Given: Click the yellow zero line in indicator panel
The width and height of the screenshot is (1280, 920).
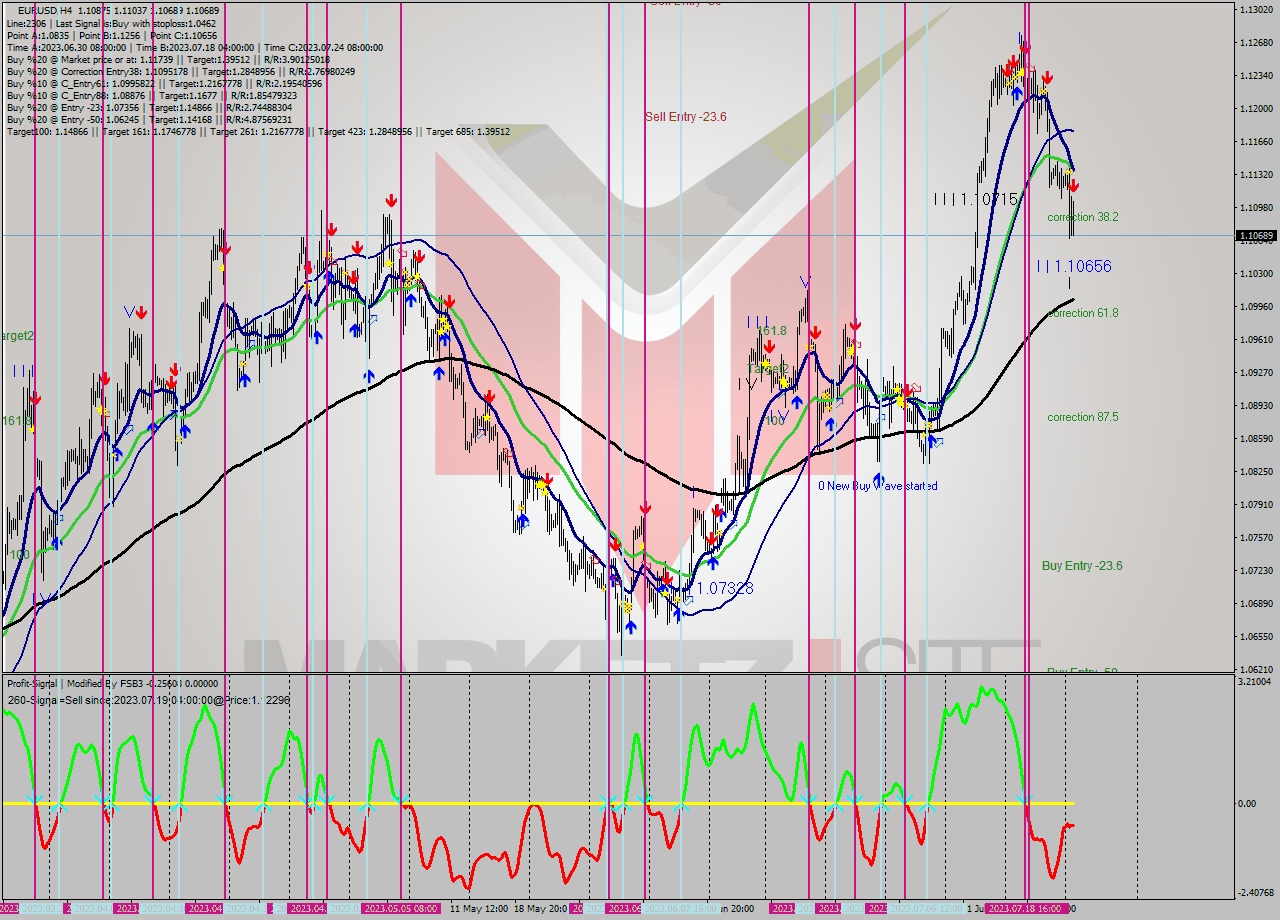Looking at the screenshot, I should pos(537,803).
